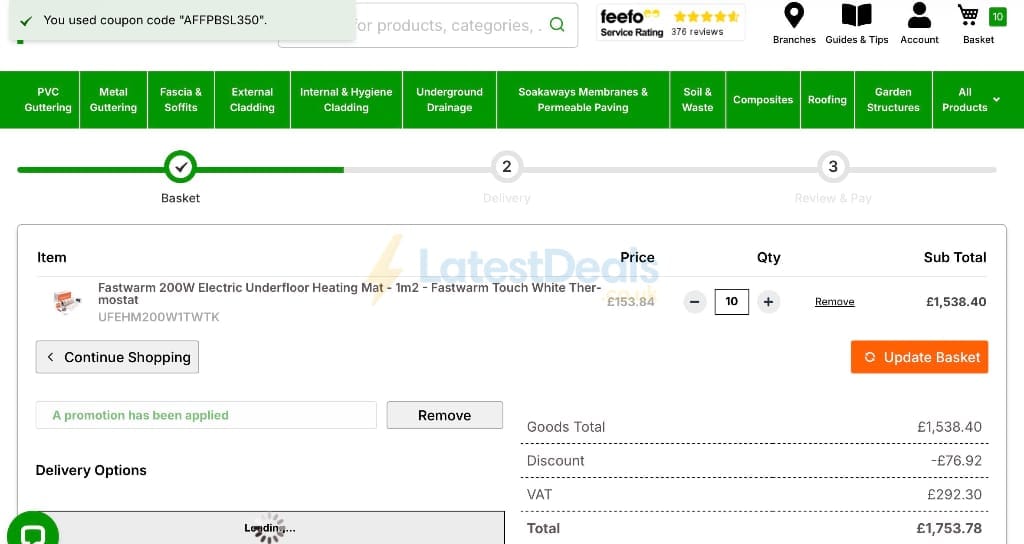The image size is (1024, 544).
Task: Click step 2 Delivery circle
Action: tap(507, 167)
